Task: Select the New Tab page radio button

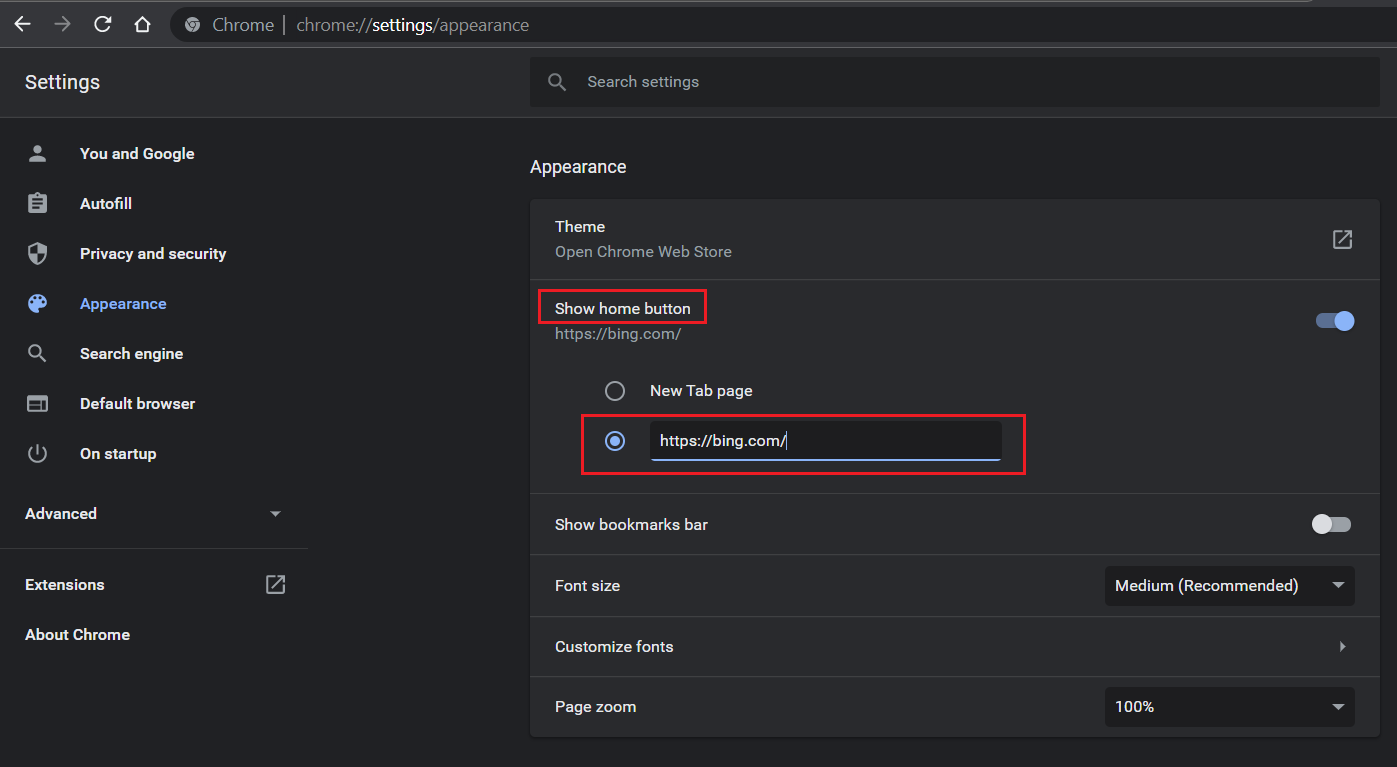Action: coord(614,391)
